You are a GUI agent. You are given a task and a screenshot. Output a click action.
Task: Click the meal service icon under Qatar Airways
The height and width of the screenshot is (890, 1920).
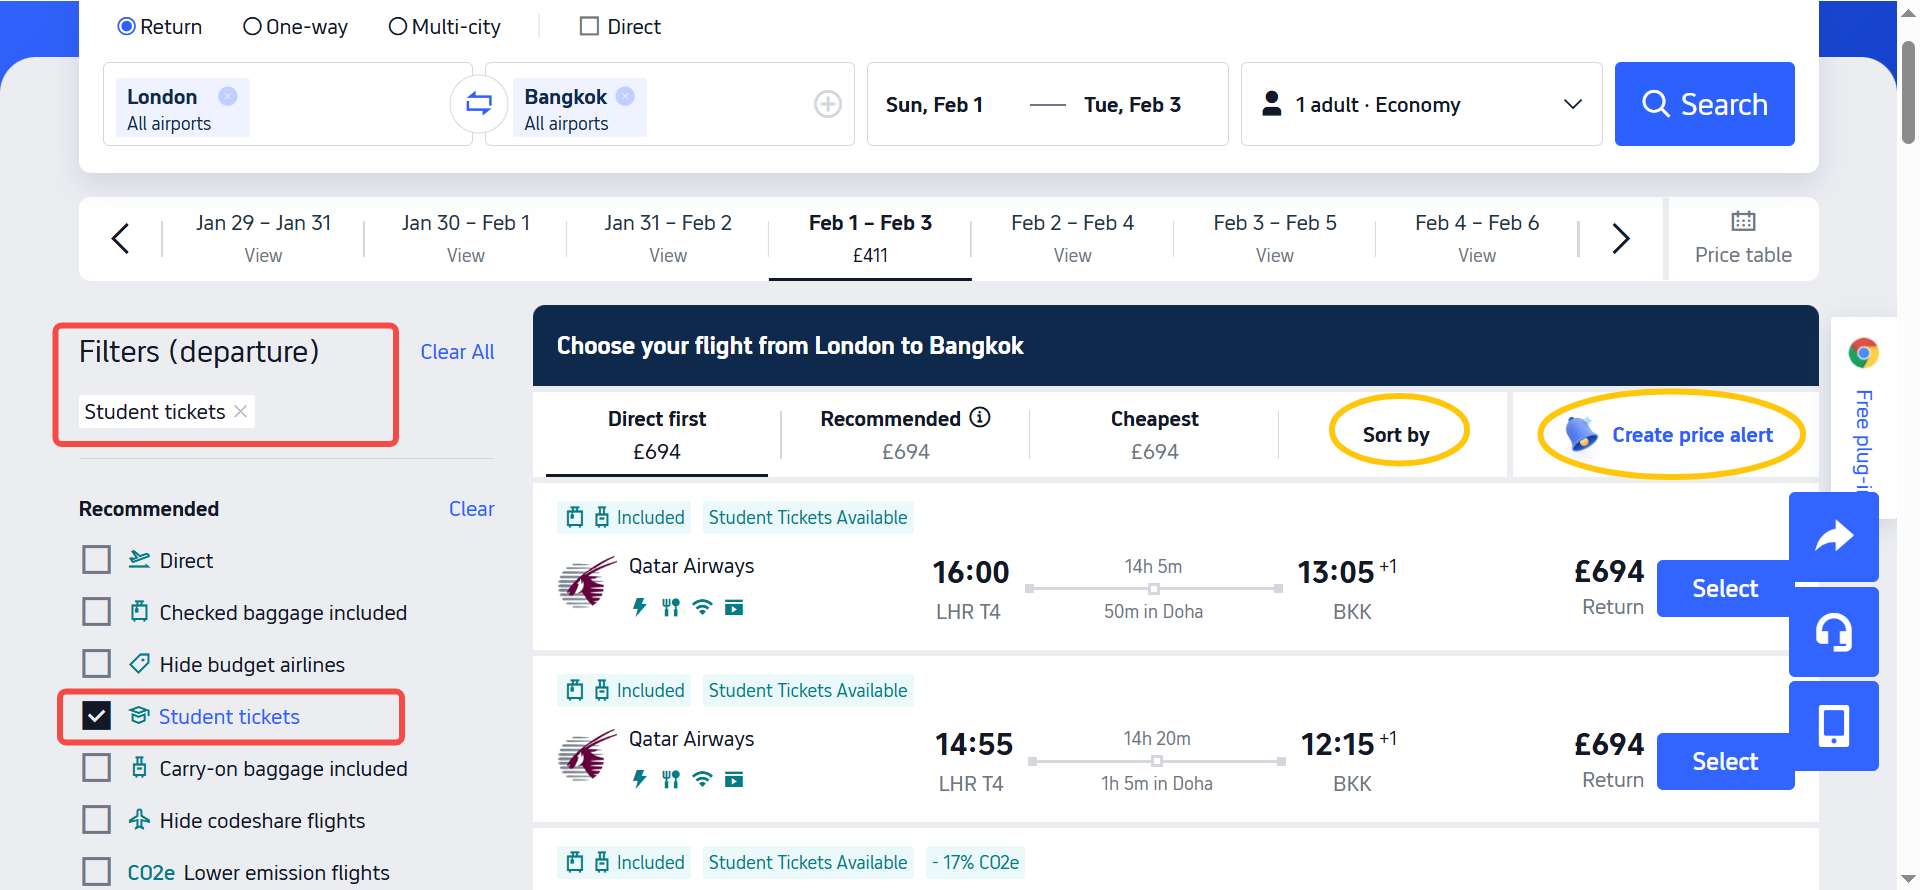point(669,607)
